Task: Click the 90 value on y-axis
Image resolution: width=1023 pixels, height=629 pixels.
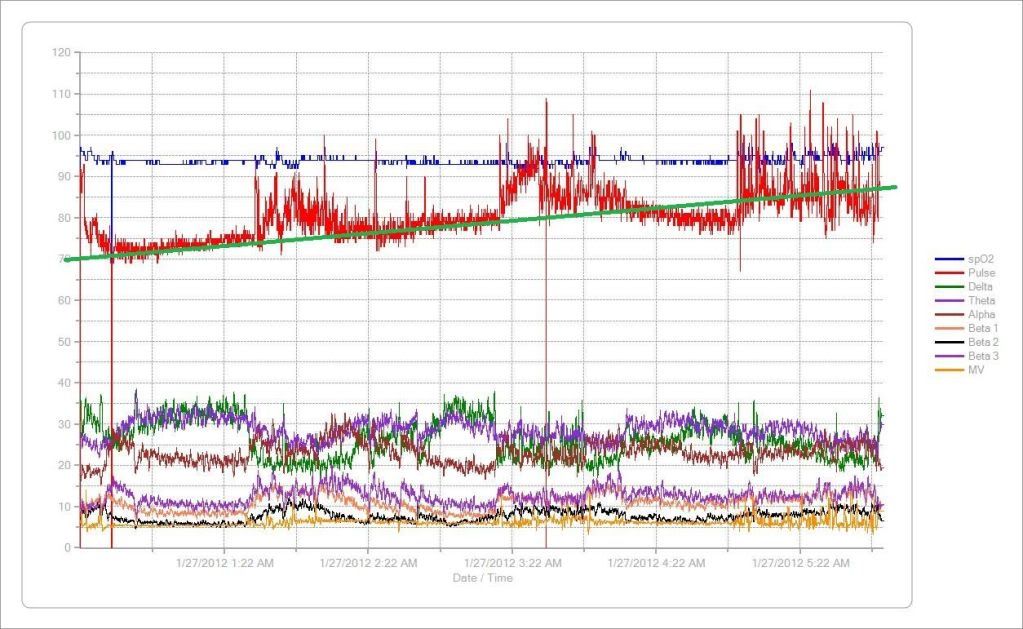Action: click(64, 176)
